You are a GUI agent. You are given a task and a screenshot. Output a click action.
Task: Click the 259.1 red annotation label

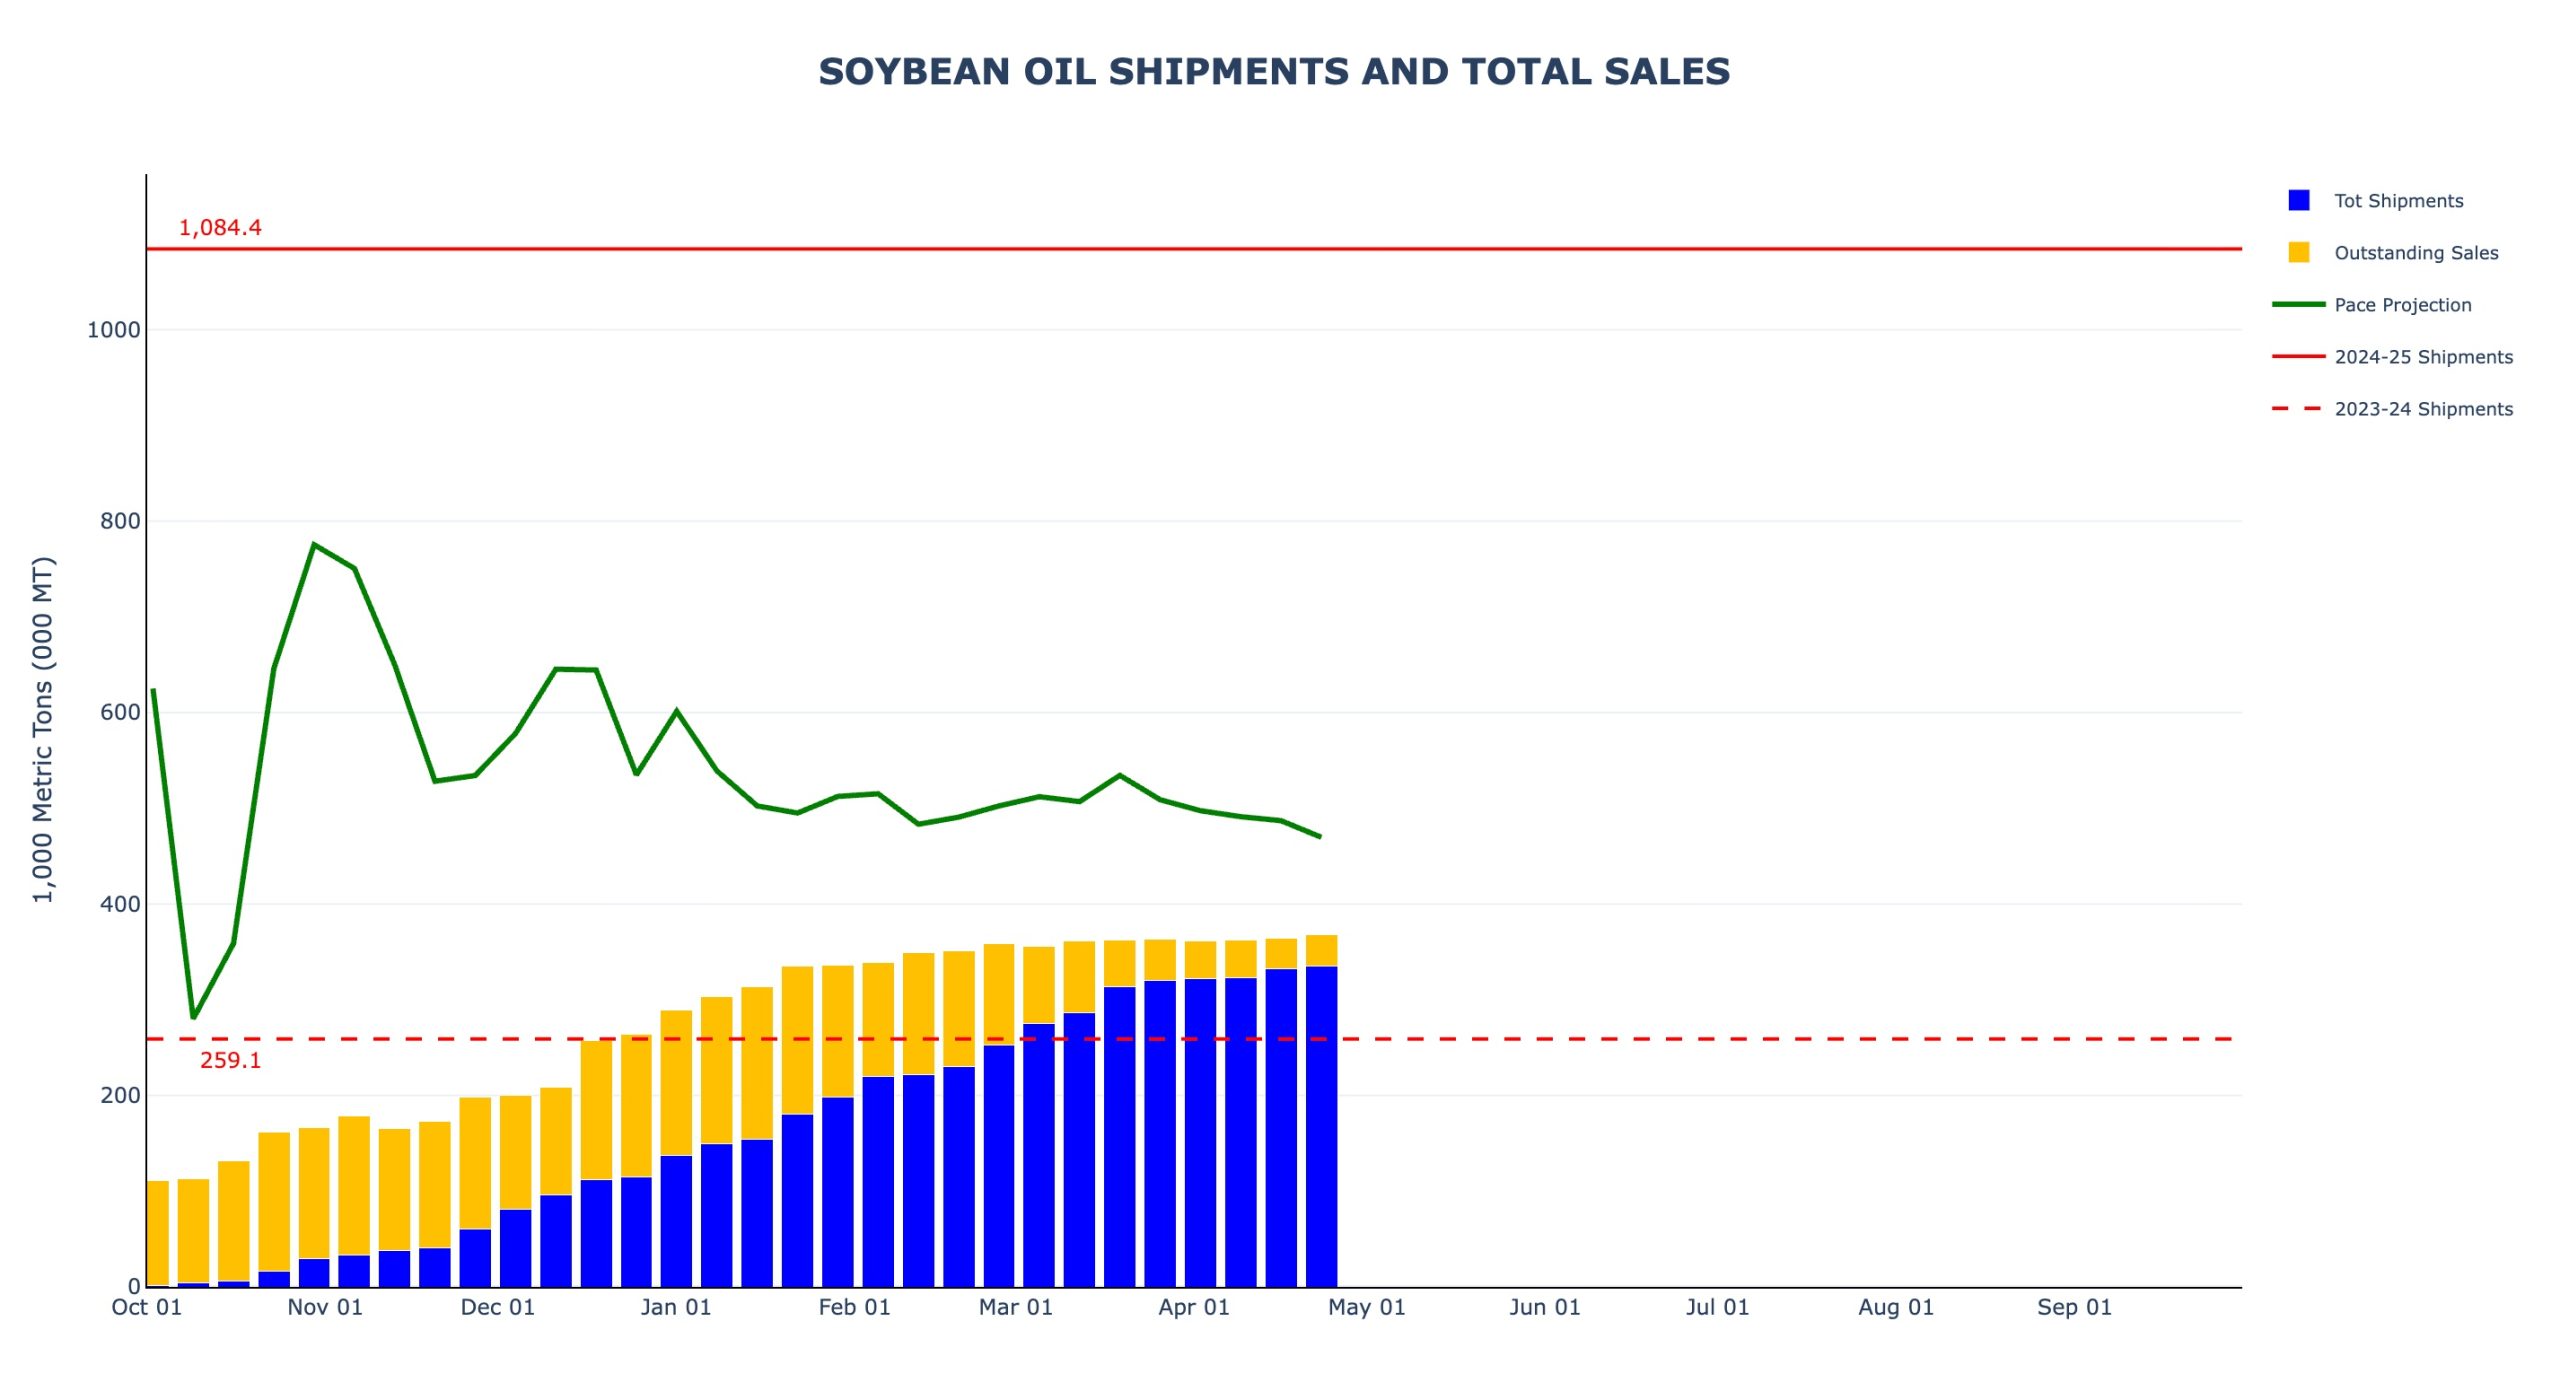click(230, 1061)
